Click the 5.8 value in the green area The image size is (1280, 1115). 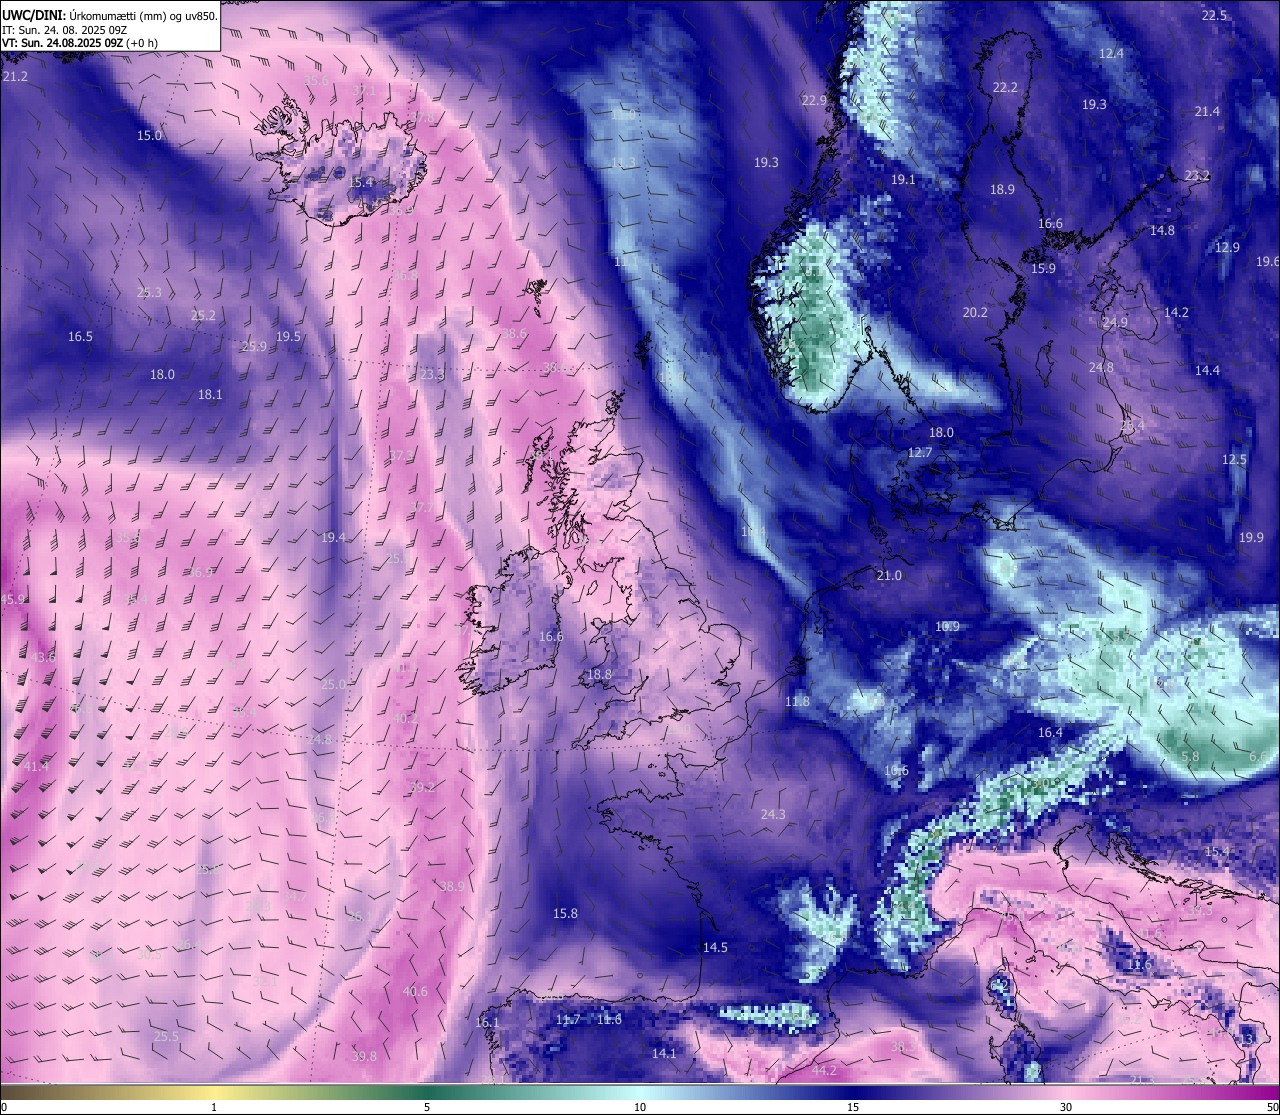pos(1190,757)
